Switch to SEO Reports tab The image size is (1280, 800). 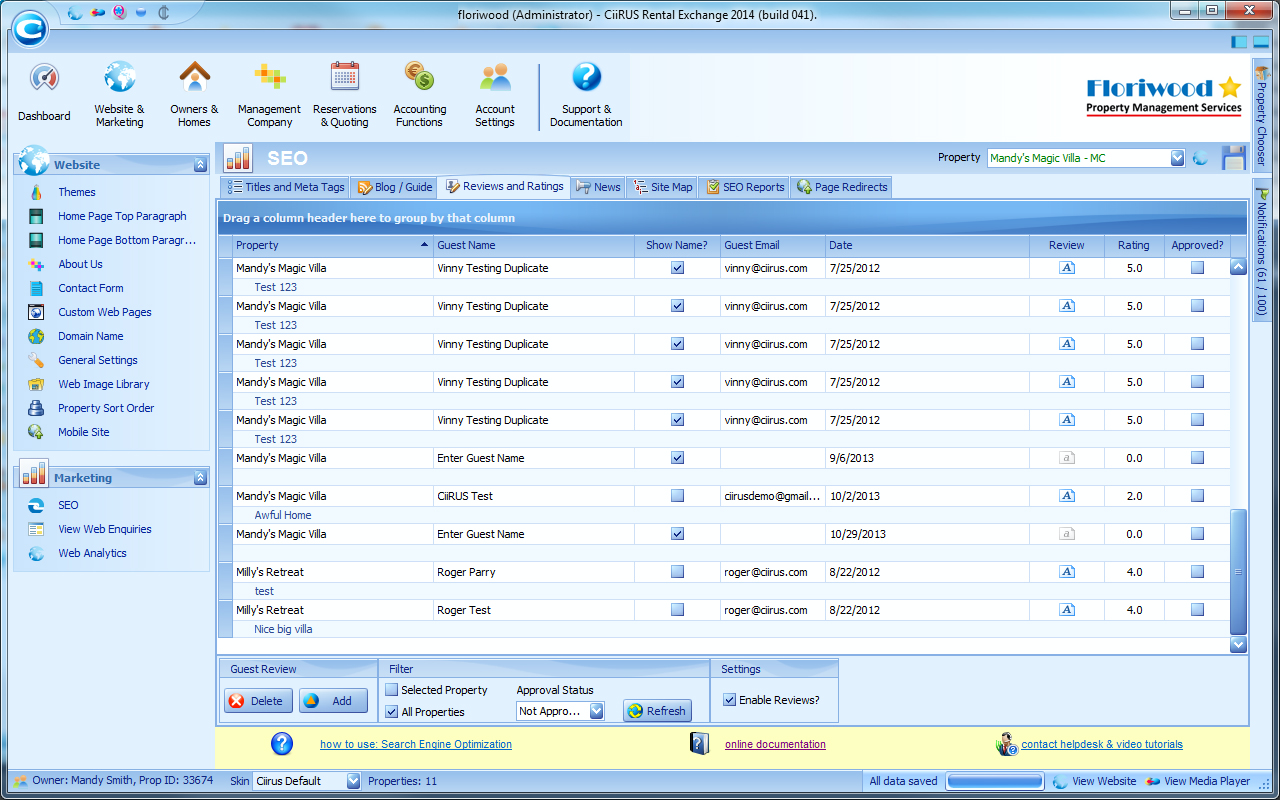pos(744,187)
